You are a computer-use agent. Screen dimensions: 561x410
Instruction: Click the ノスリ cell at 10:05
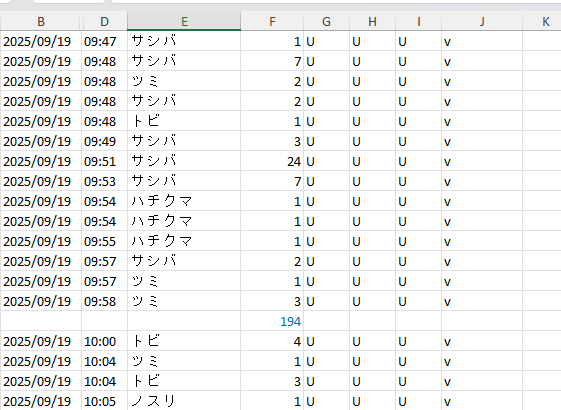184,401
